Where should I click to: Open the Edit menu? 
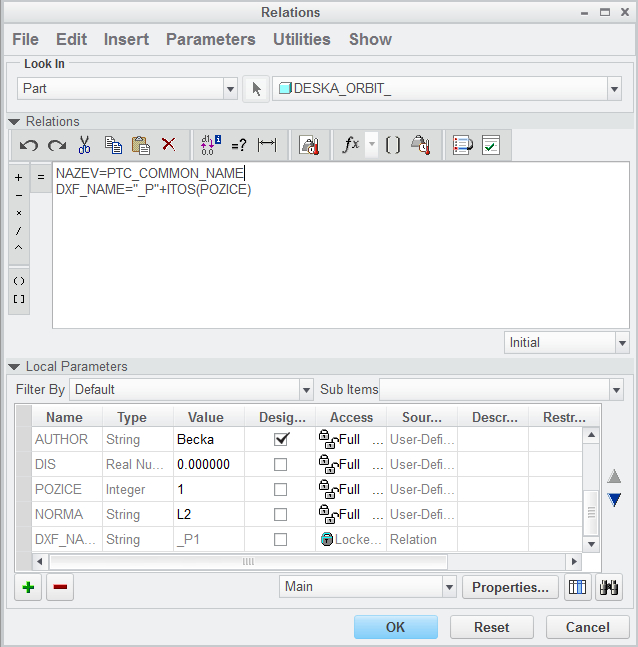click(71, 40)
